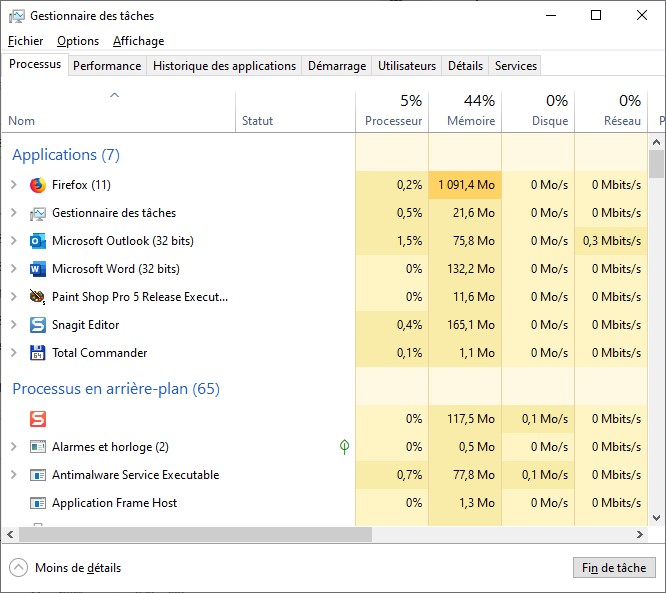Click the green leaf status icon
666x593 pixels.
tap(344, 447)
